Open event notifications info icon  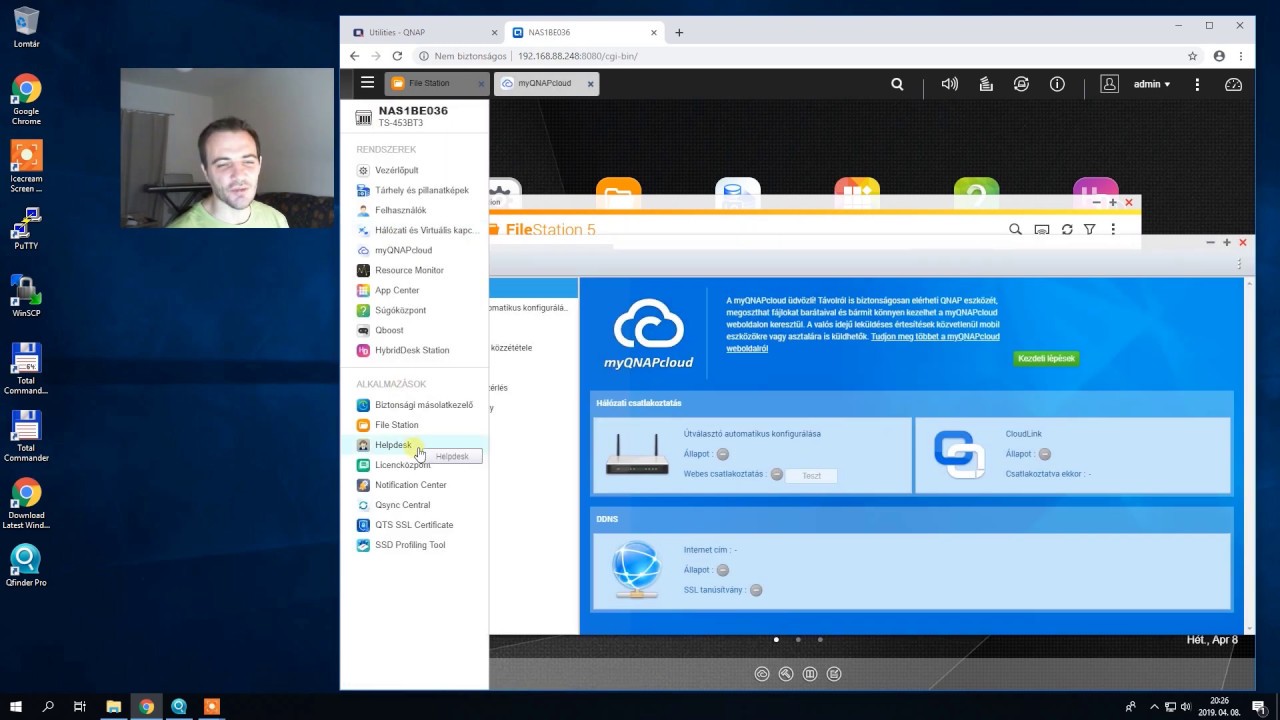[1057, 85]
